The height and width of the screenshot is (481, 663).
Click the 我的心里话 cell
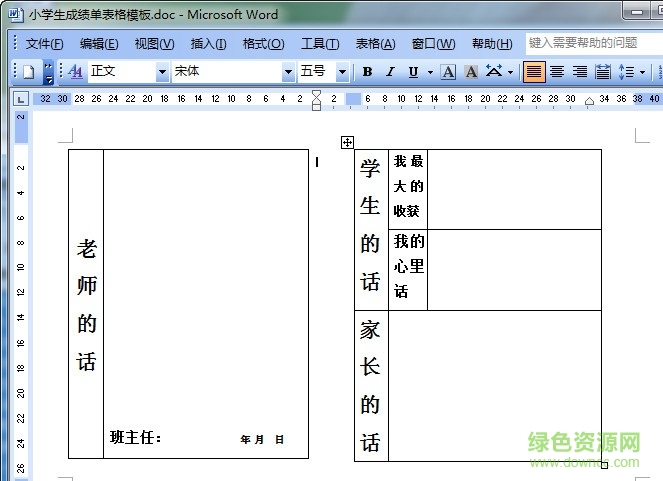408,270
